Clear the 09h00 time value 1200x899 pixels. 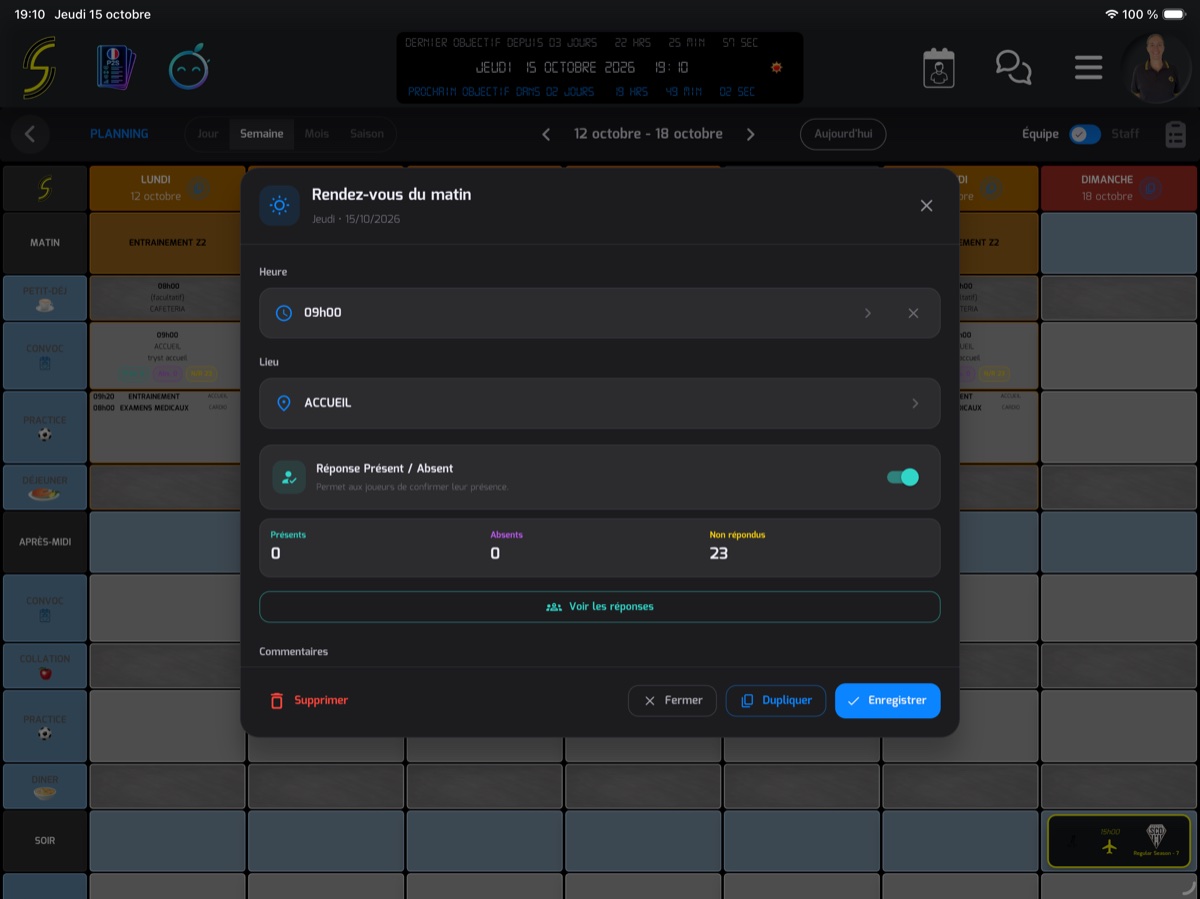click(913, 313)
